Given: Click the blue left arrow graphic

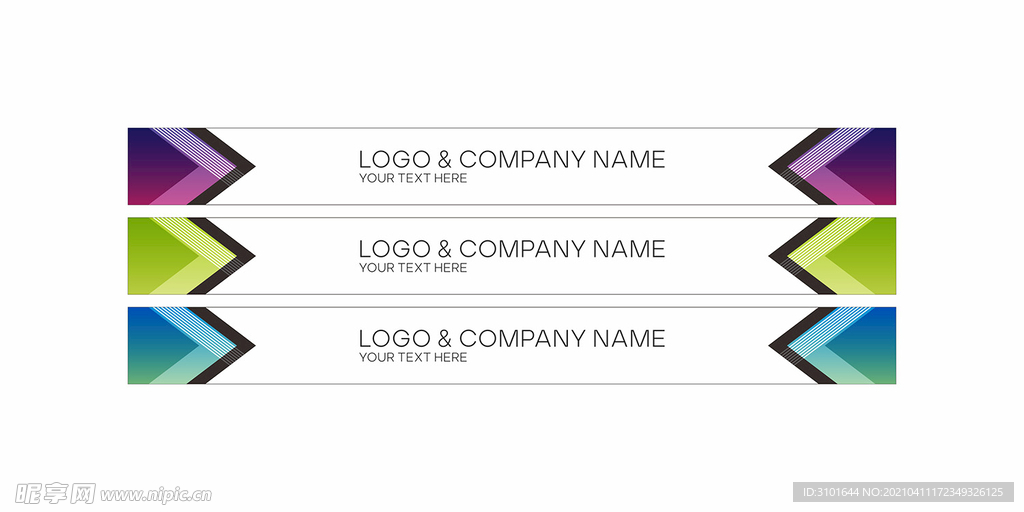Looking at the screenshot, I should [x=191, y=345].
